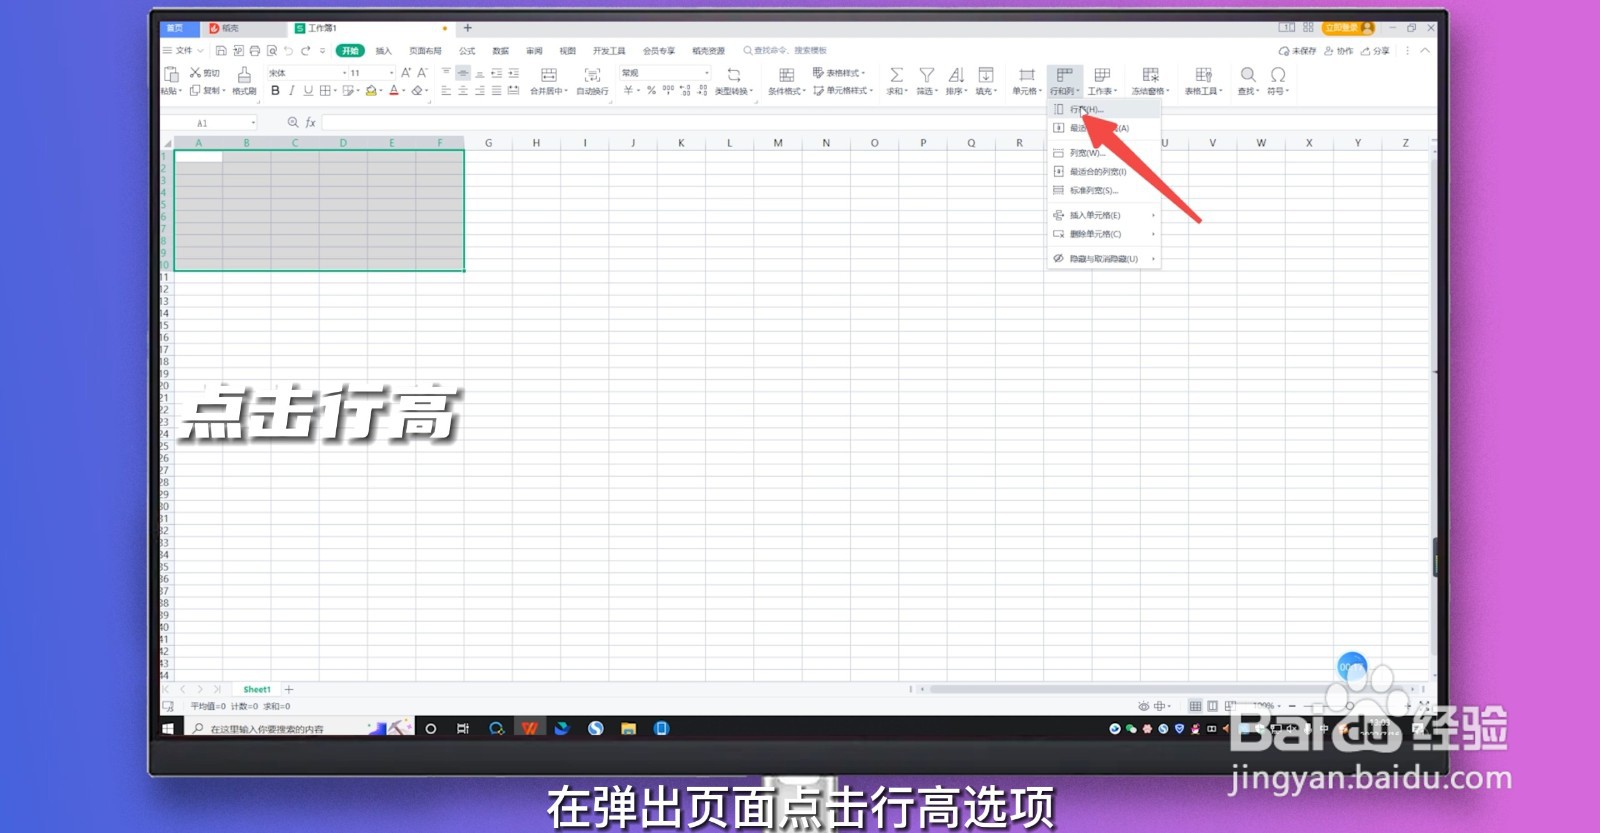1600x833 pixels.
Task: Switch to page layout view in status bar
Action: point(1212,706)
